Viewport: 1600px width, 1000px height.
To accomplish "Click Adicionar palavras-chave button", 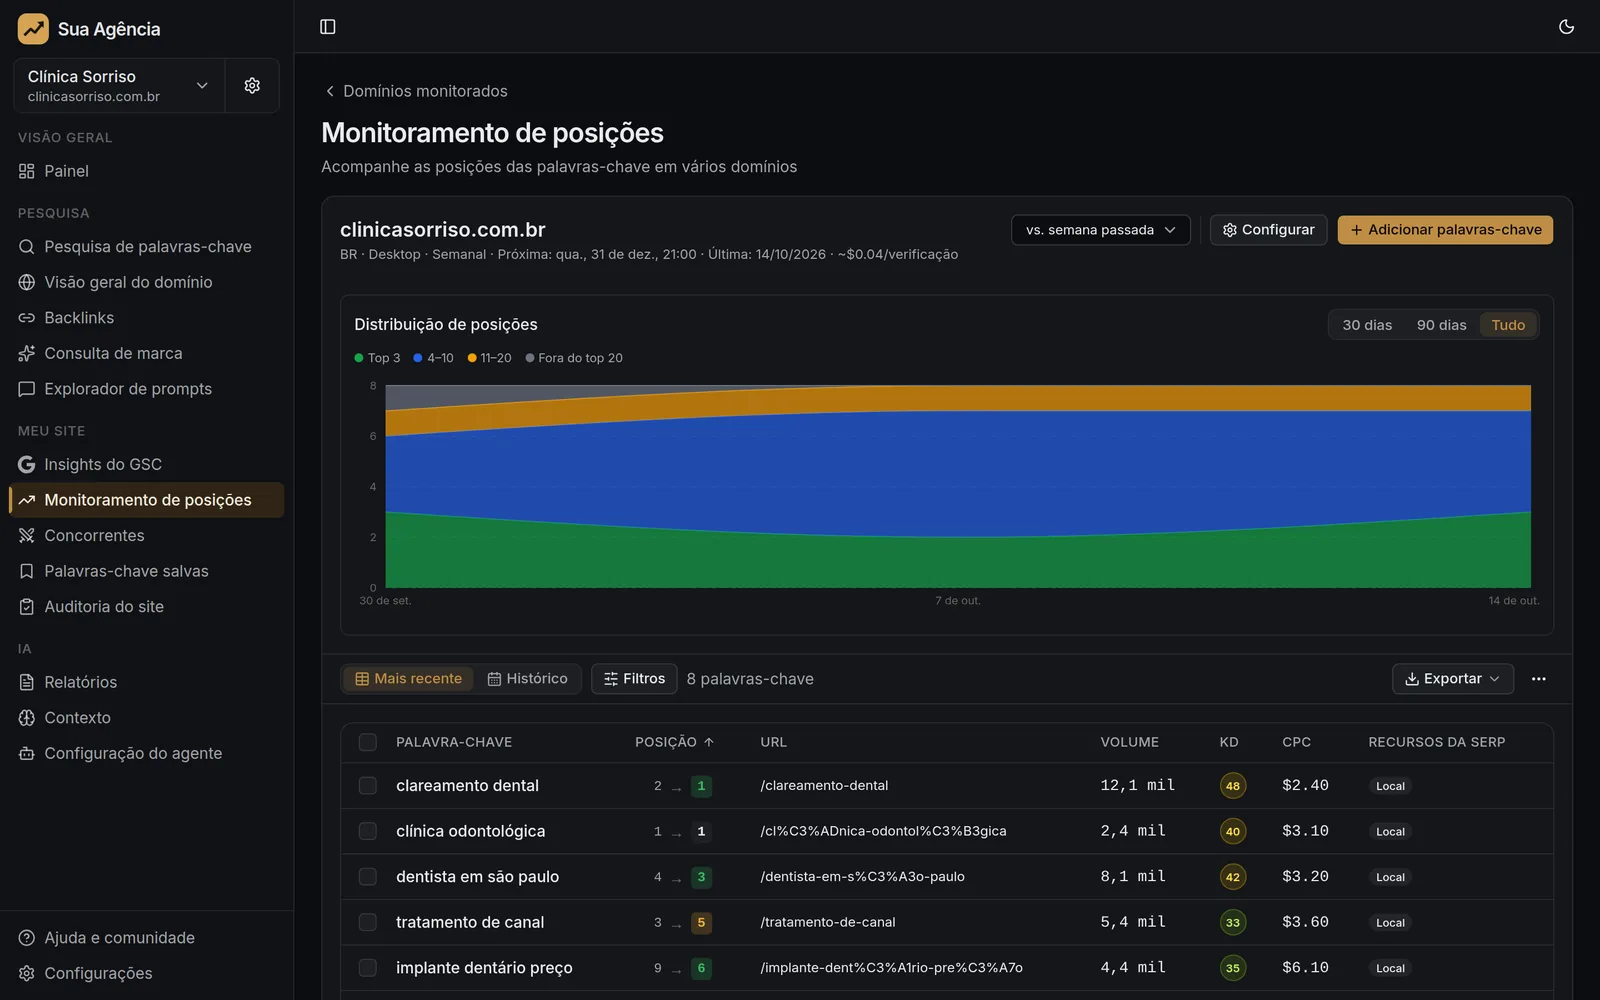I will (x=1445, y=230).
